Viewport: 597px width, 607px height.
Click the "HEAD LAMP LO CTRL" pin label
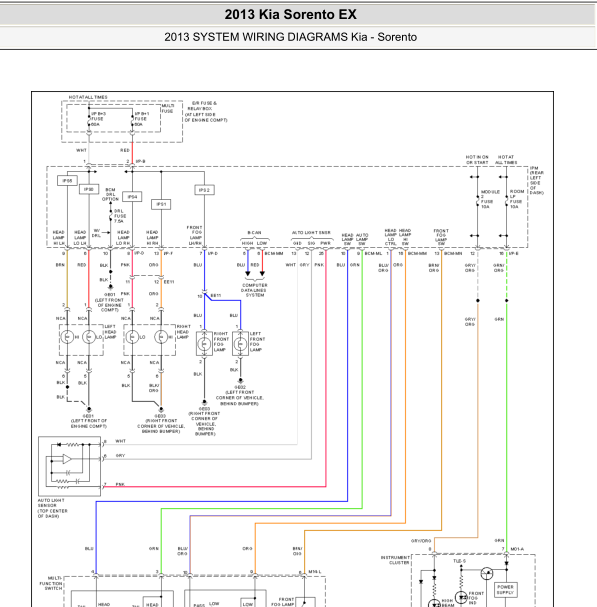tap(391, 237)
